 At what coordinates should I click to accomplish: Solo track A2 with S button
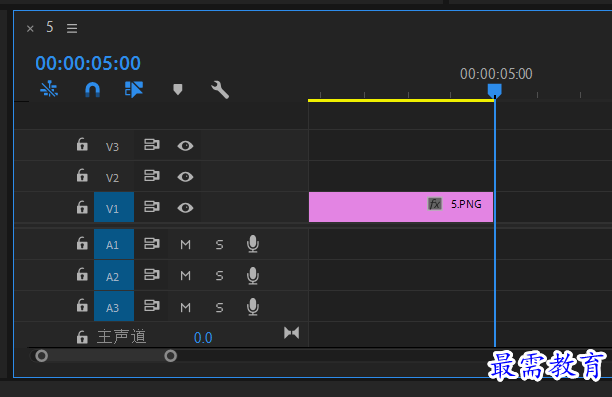(219, 276)
